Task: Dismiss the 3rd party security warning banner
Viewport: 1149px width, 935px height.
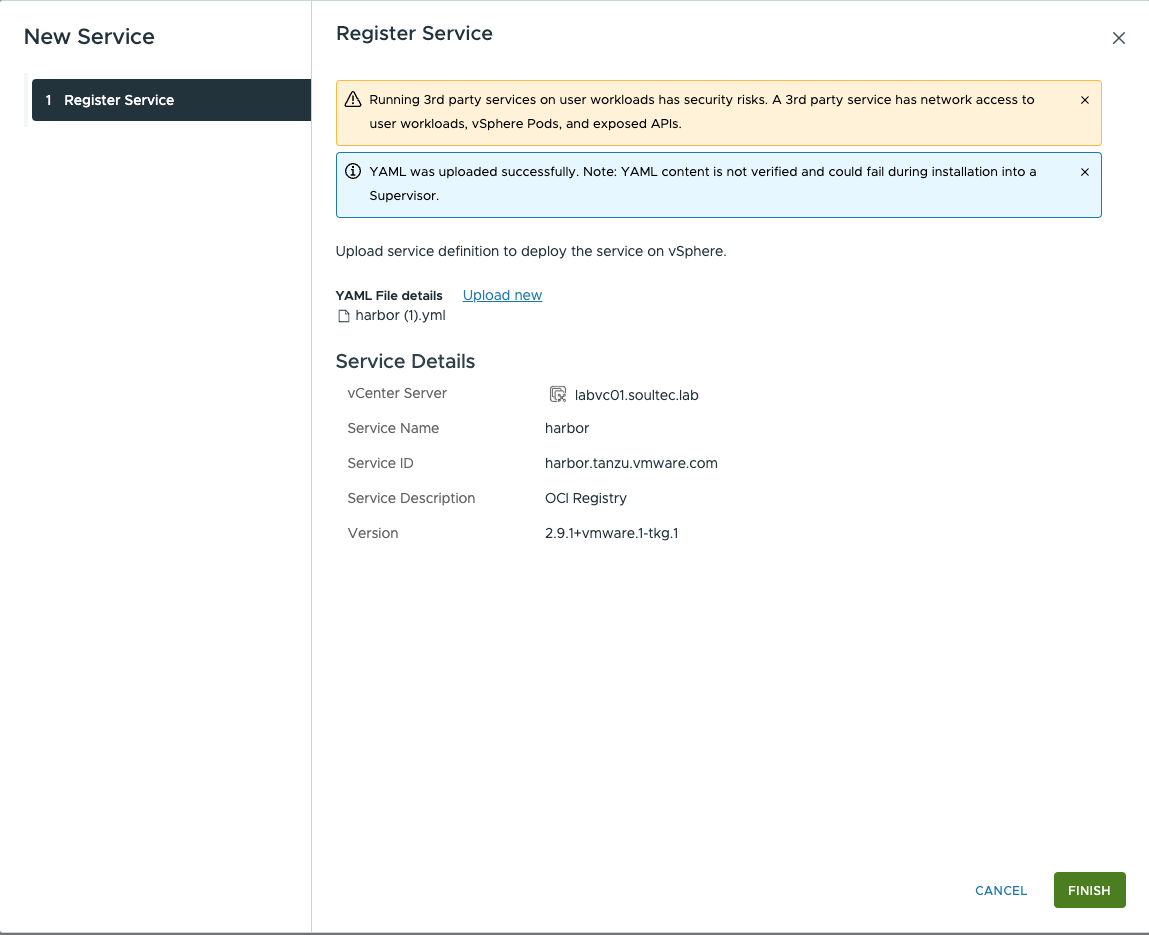Action: (1085, 100)
